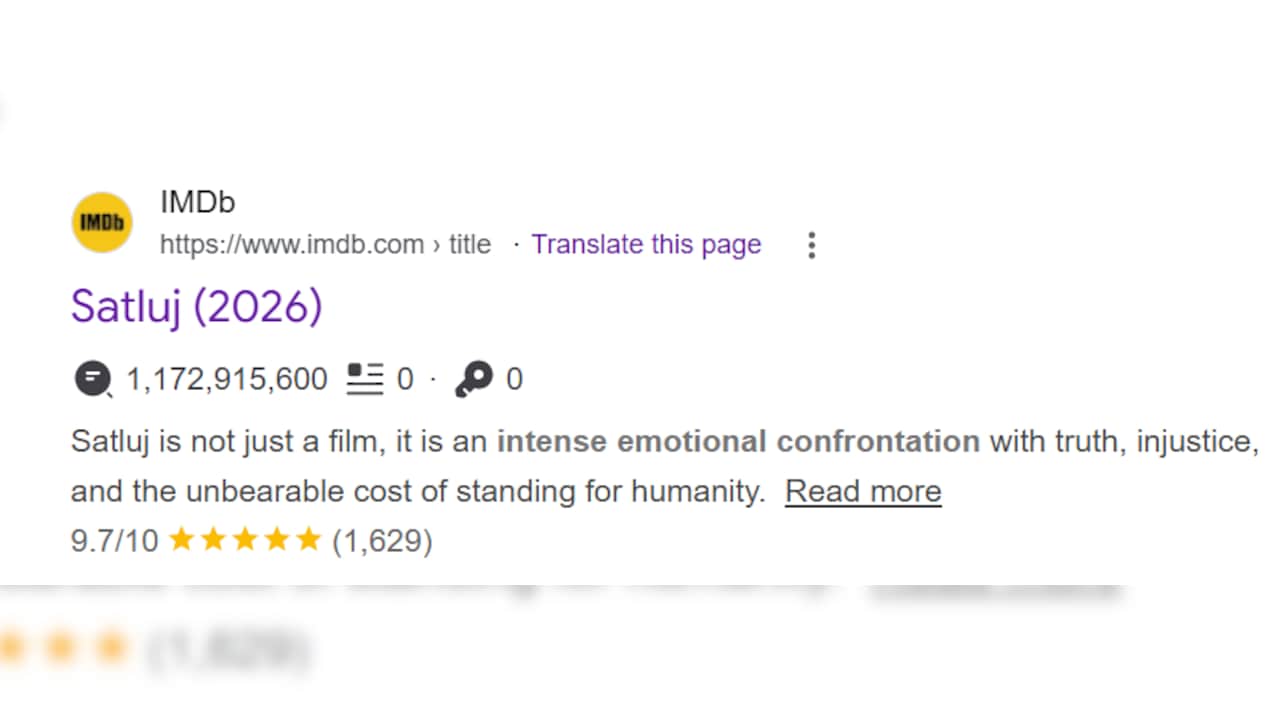Click bold intense emotional confrontation text
This screenshot has height=720, width=1280.
click(x=738, y=441)
